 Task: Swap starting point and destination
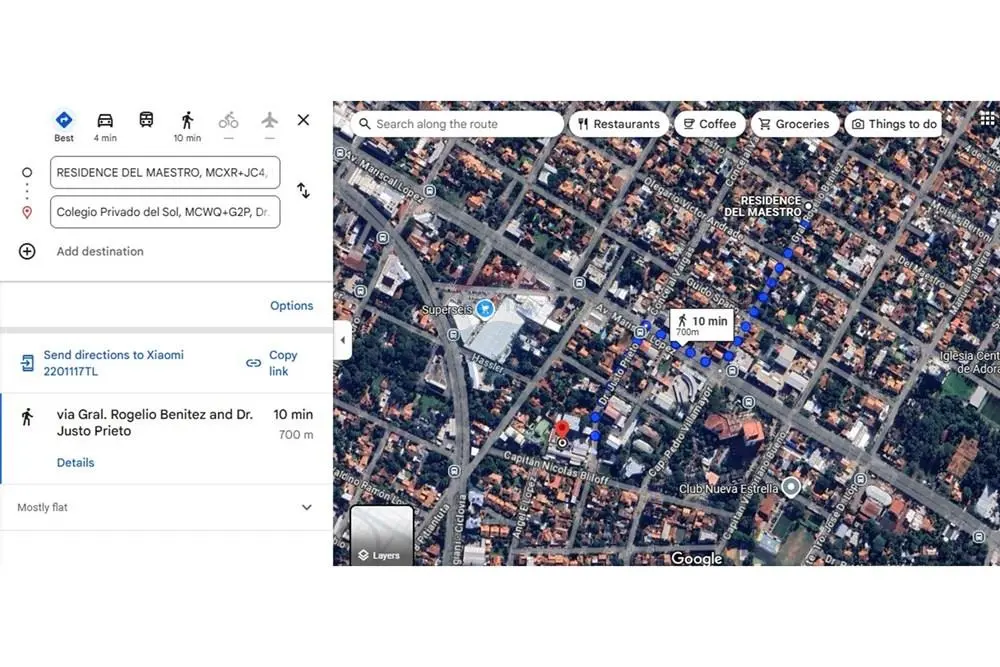303,191
